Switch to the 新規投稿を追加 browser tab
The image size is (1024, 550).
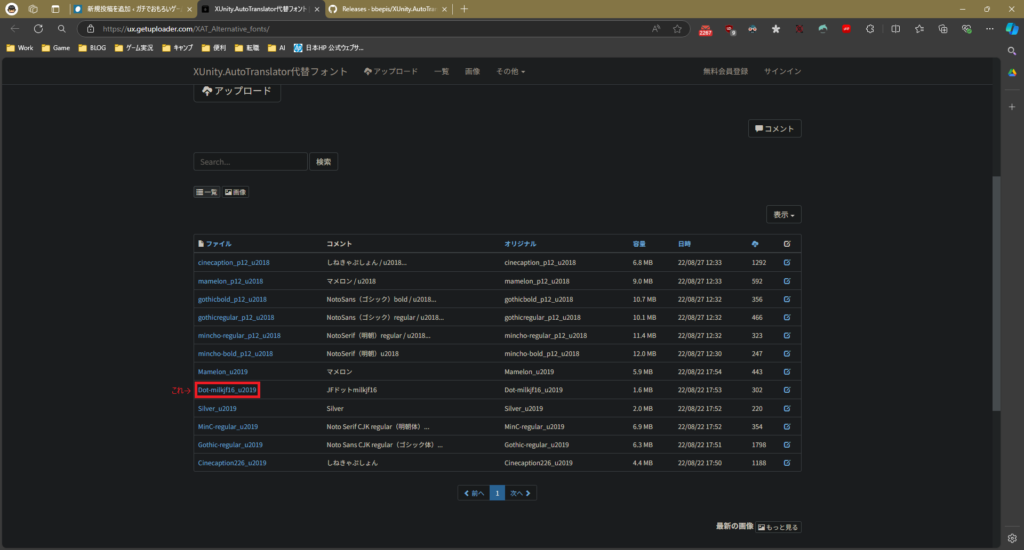pos(133,9)
